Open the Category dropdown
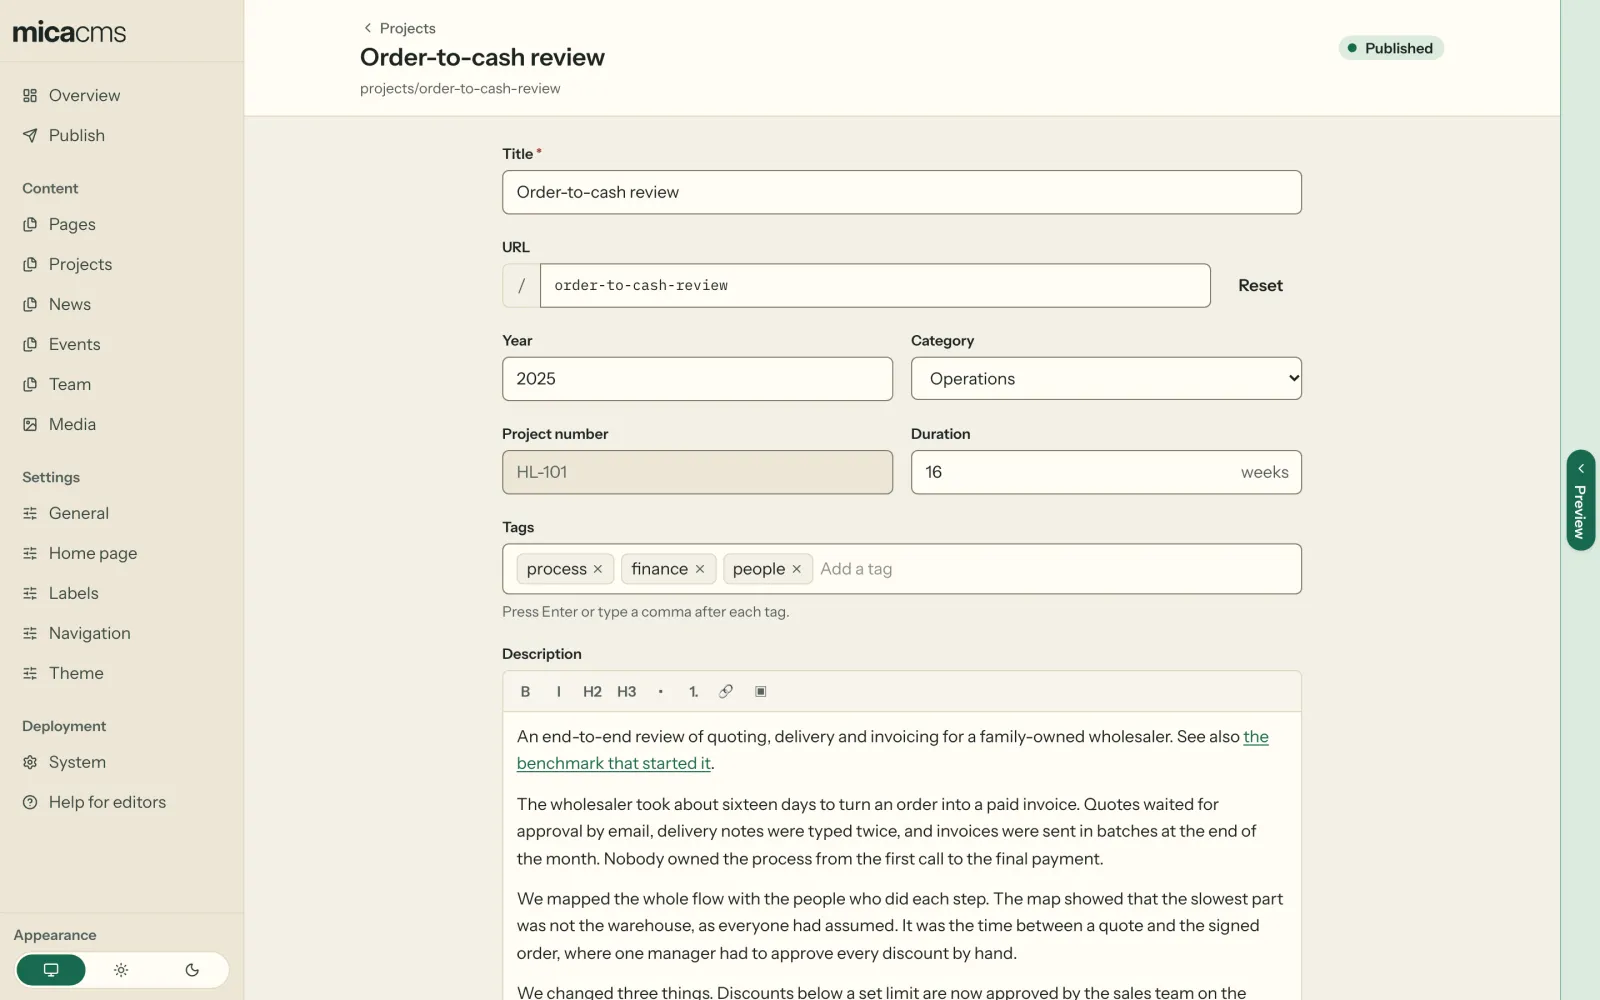The image size is (1600, 1000). tap(1106, 379)
